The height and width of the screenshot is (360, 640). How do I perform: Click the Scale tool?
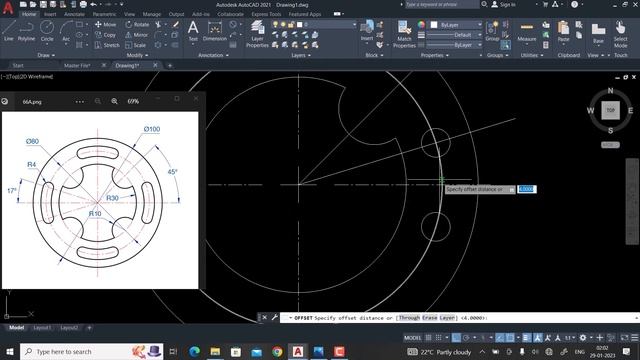[136, 45]
